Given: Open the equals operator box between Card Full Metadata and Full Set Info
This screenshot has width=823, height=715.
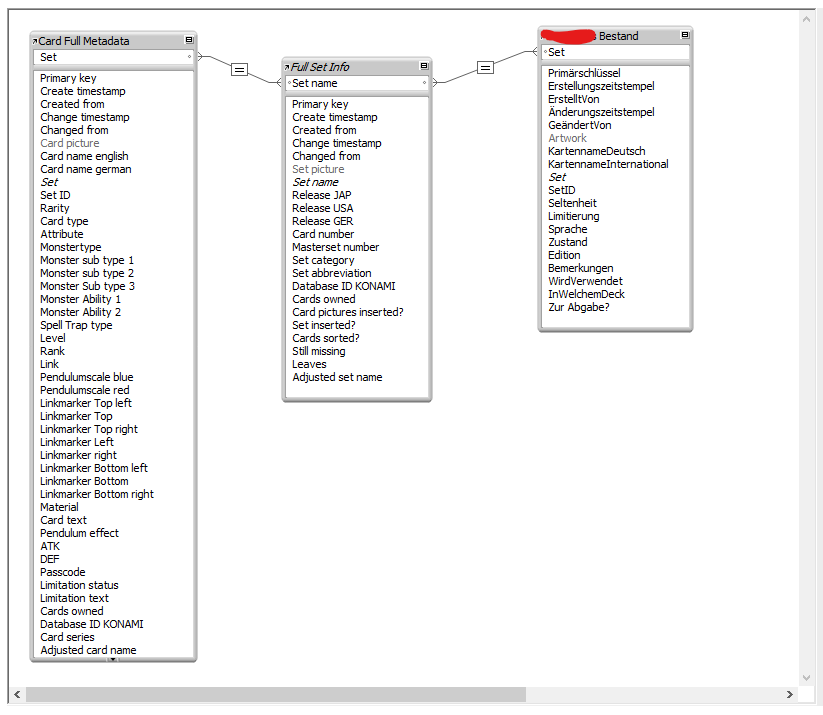Looking at the screenshot, I should click(x=239, y=69).
